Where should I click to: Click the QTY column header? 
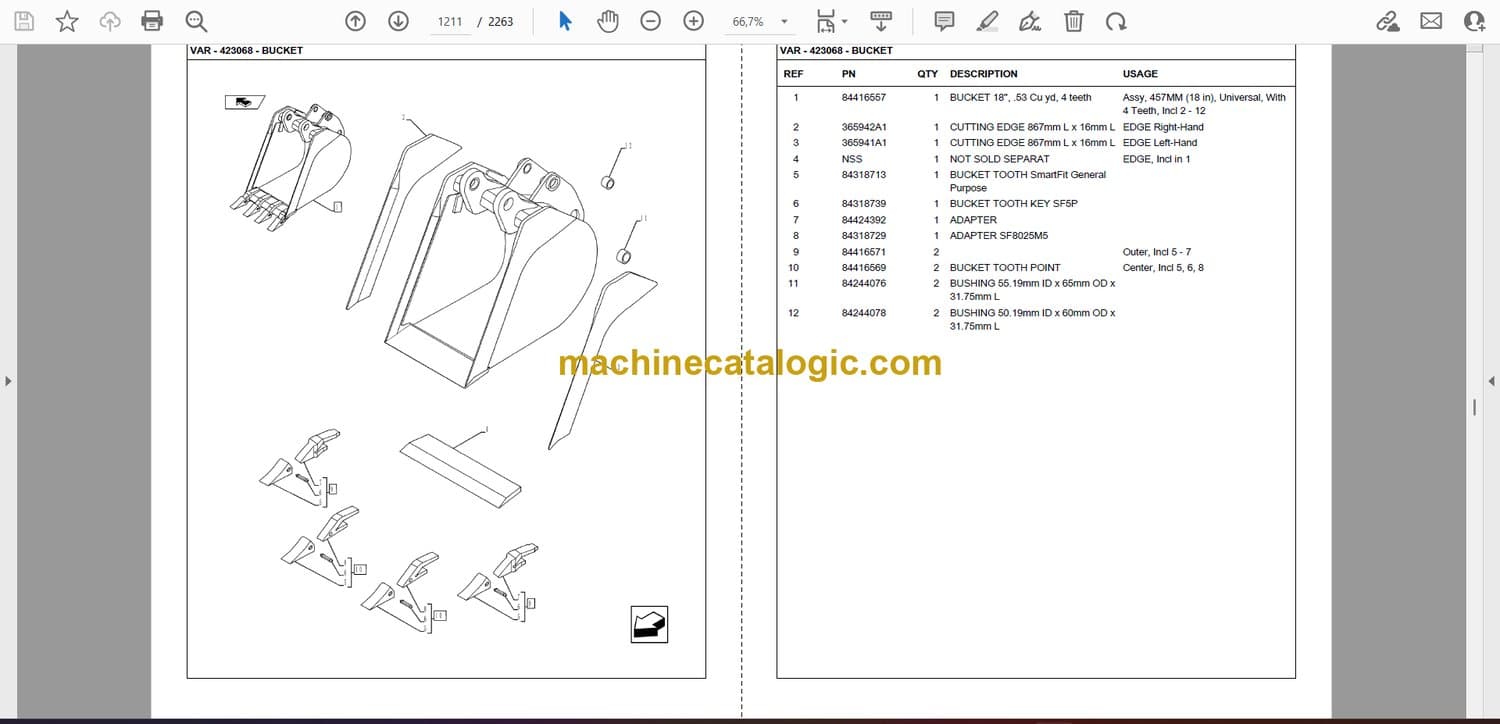(928, 74)
